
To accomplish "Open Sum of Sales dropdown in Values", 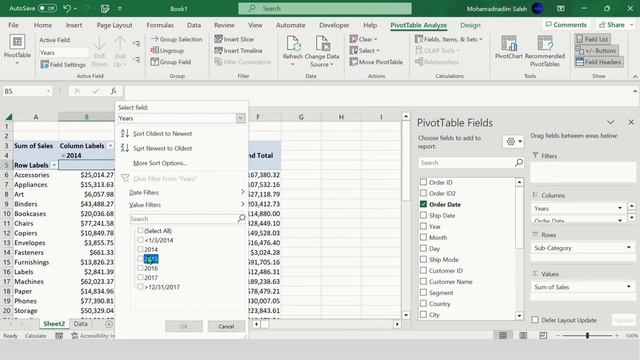I will 629,287.
